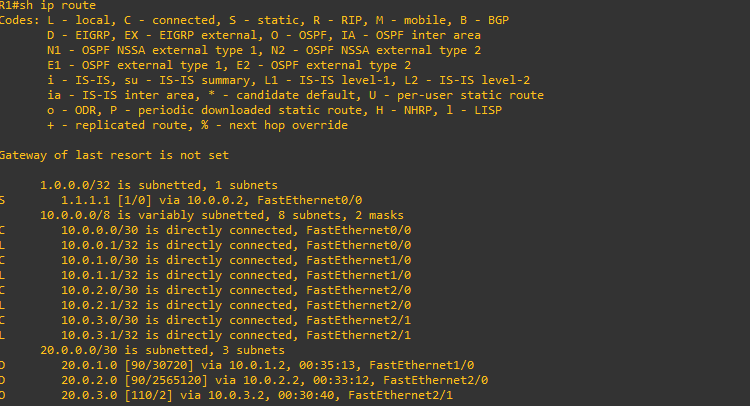Click "Gateway of last resort is not set"
Image resolution: width=750 pixels, height=406 pixels.
point(114,155)
